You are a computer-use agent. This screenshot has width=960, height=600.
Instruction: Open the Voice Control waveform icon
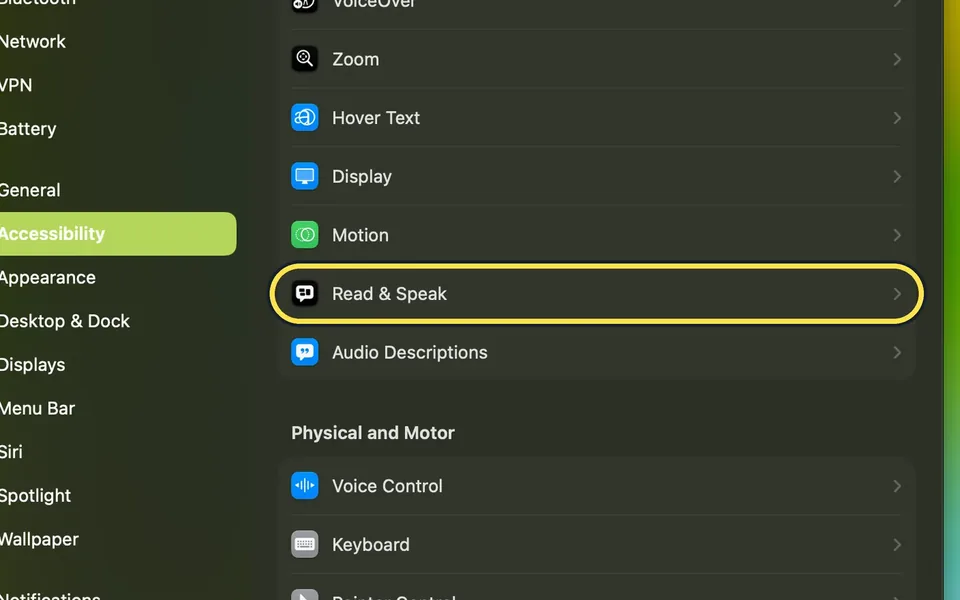pos(304,486)
